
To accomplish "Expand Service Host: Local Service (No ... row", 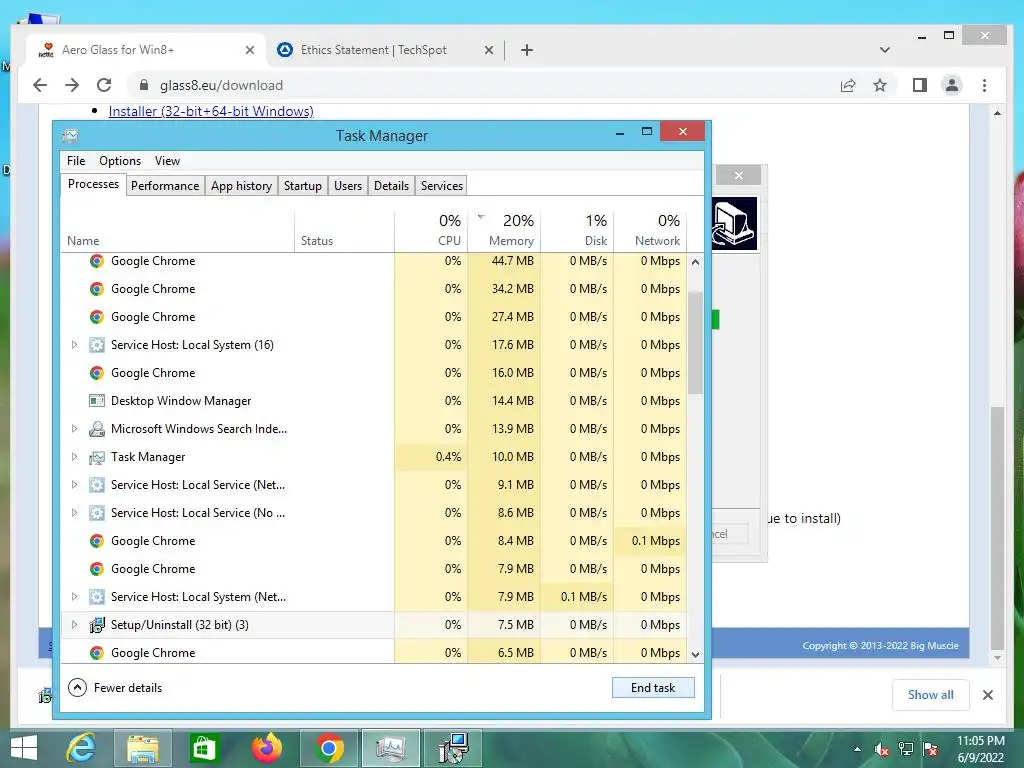I will [x=74, y=513].
